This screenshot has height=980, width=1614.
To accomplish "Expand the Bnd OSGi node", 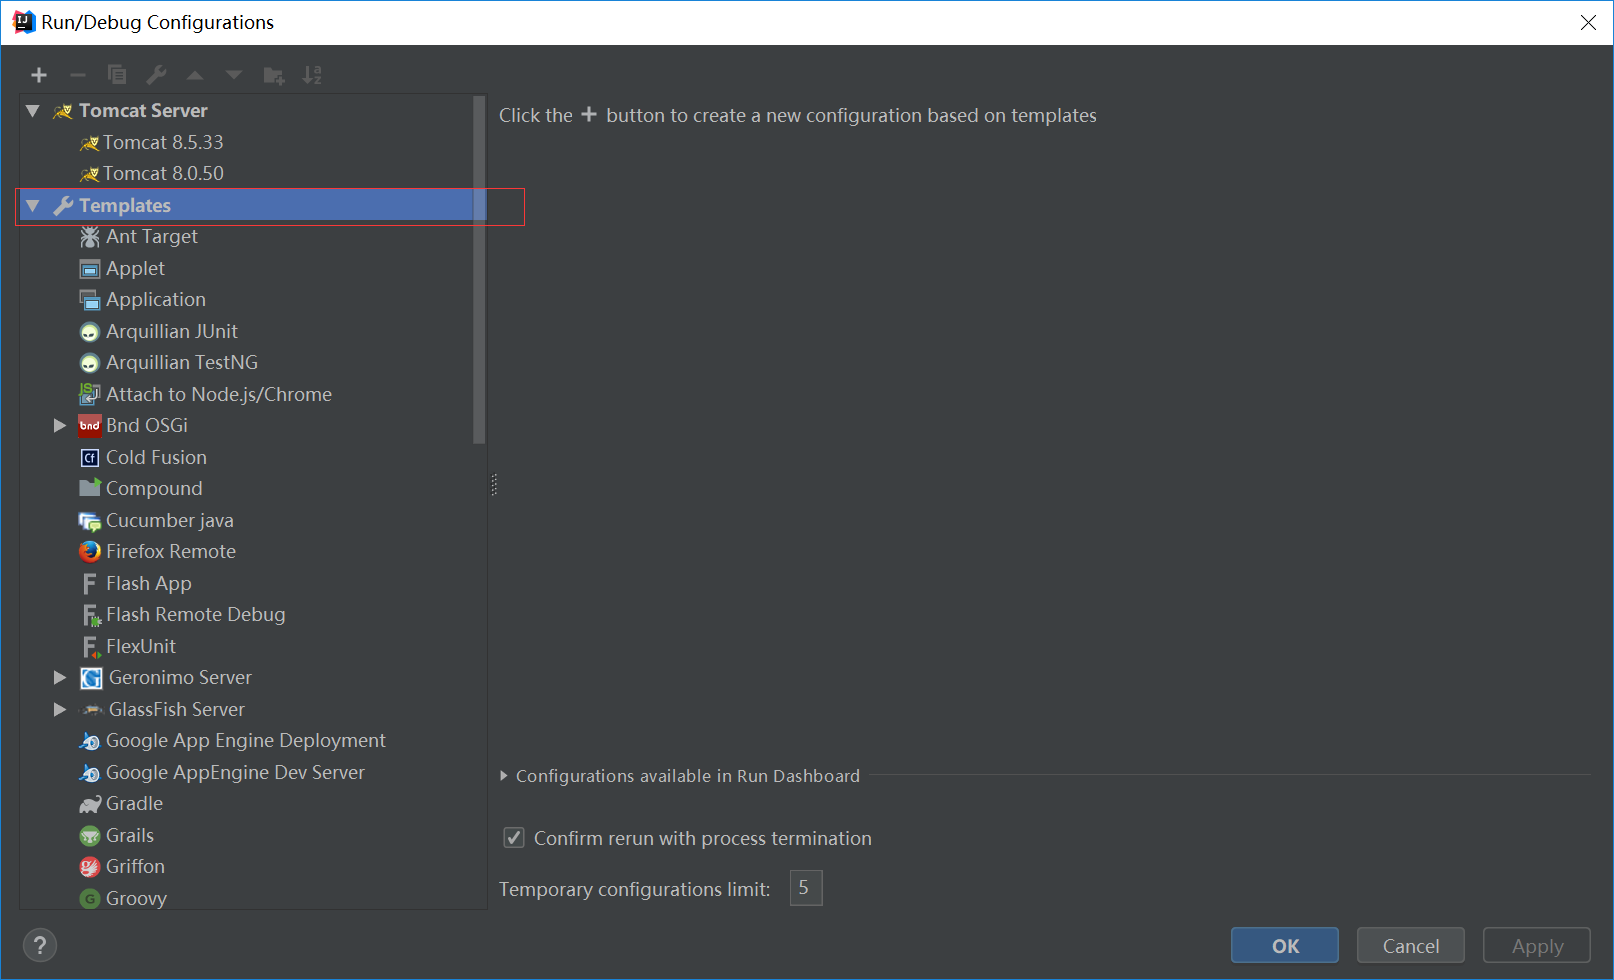I will coord(60,426).
